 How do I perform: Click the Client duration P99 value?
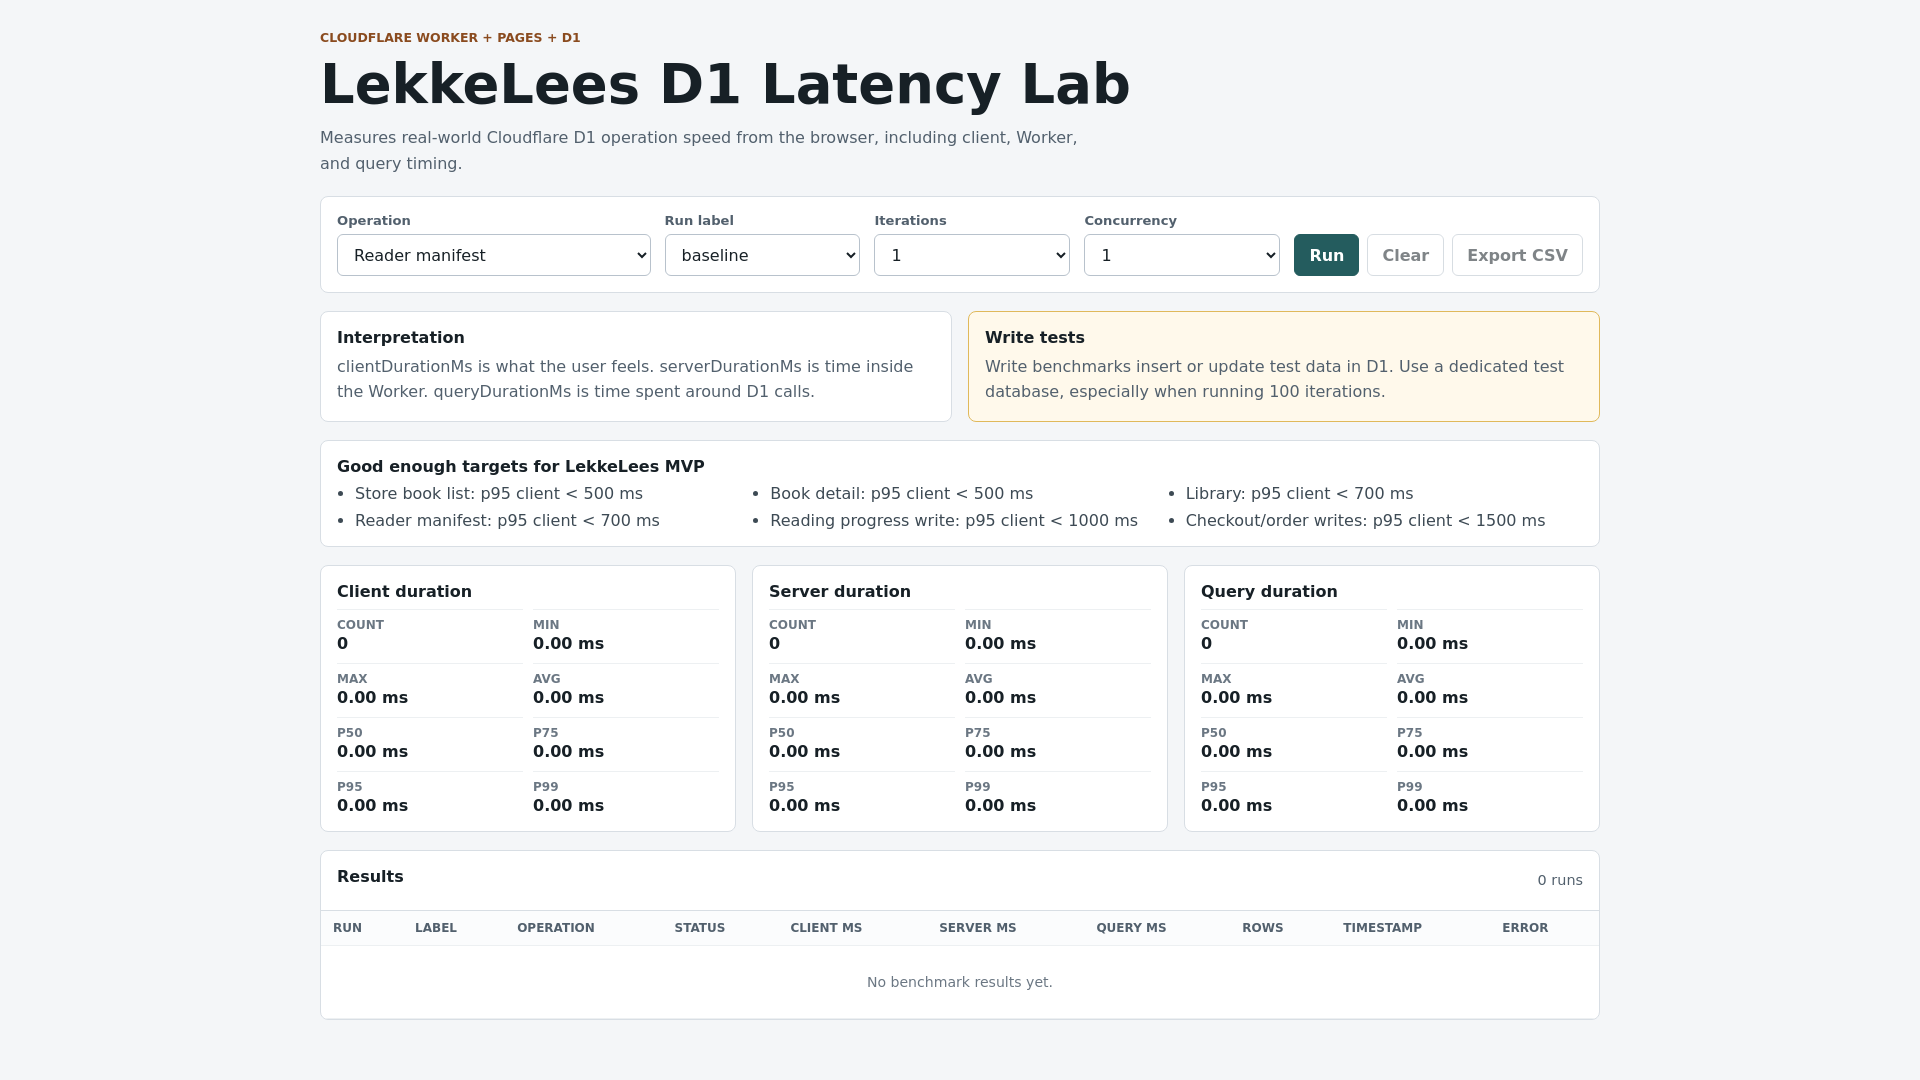[x=568, y=805]
